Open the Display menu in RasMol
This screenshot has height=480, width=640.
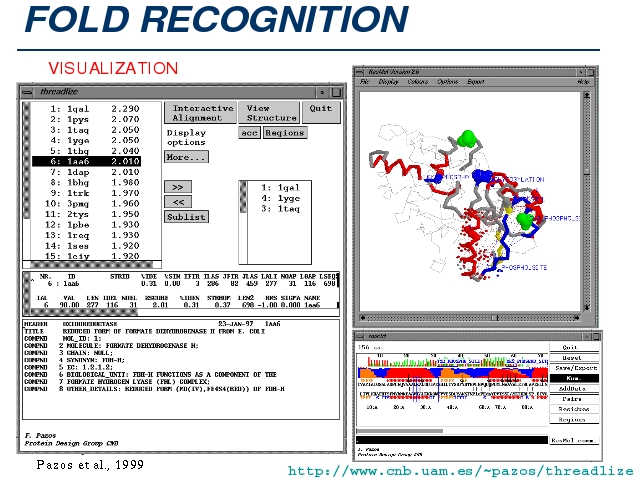click(x=388, y=82)
